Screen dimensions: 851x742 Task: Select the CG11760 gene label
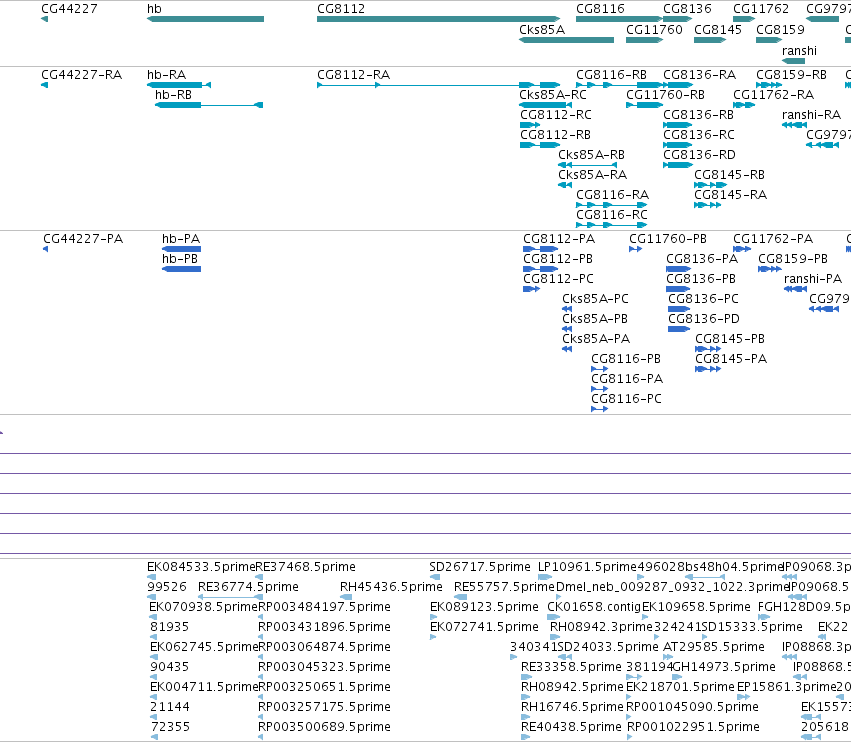click(x=654, y=30)
